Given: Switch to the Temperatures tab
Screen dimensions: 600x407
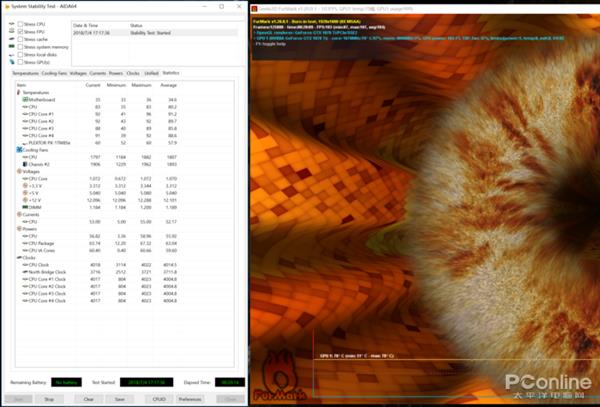Looking at the screenshot, I should click(x=25, y=73).
